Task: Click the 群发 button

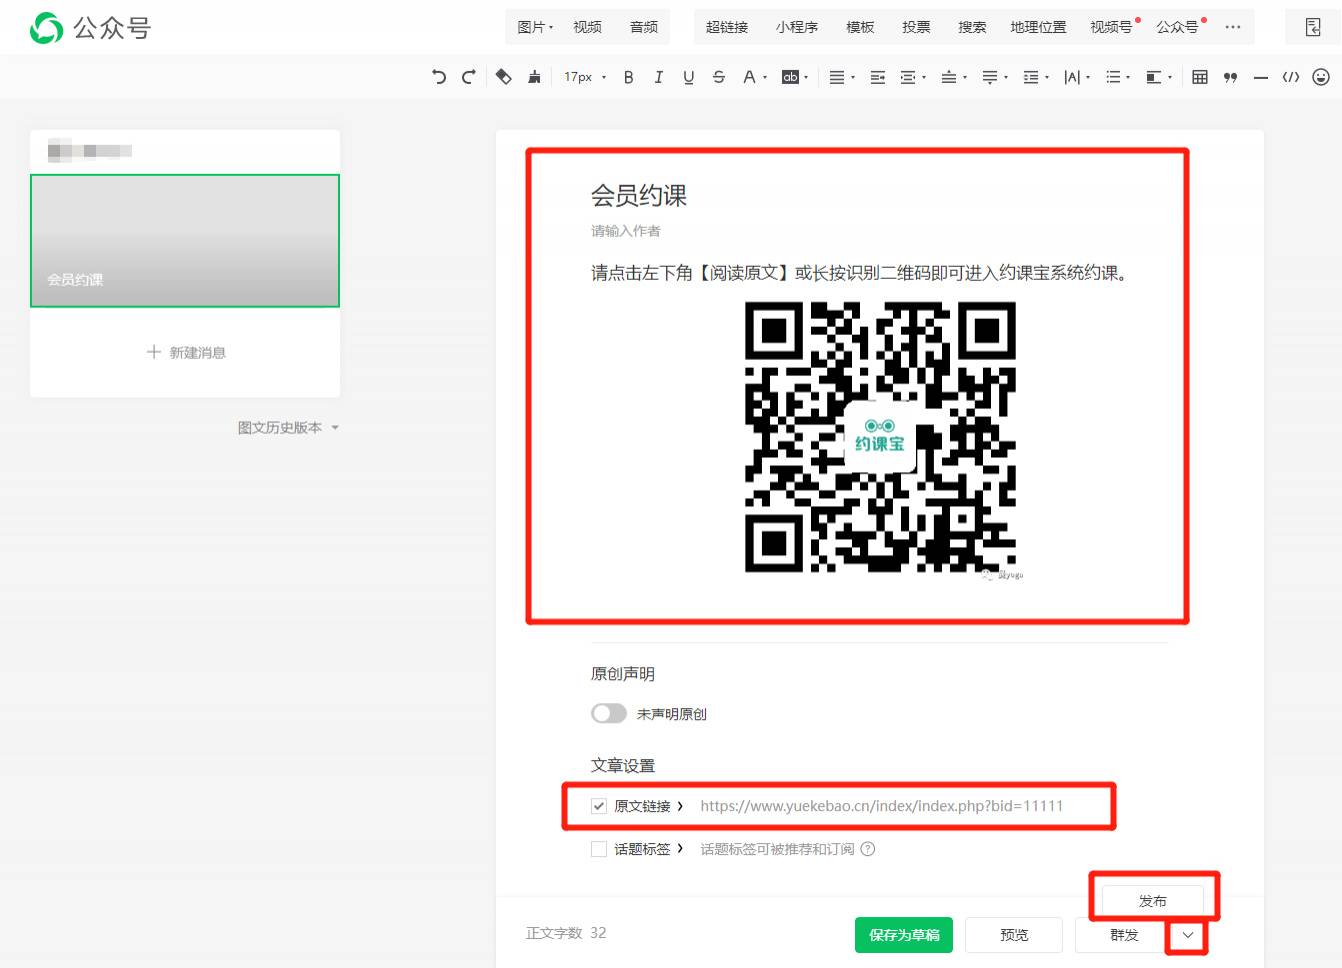Action: [1123, 935]
